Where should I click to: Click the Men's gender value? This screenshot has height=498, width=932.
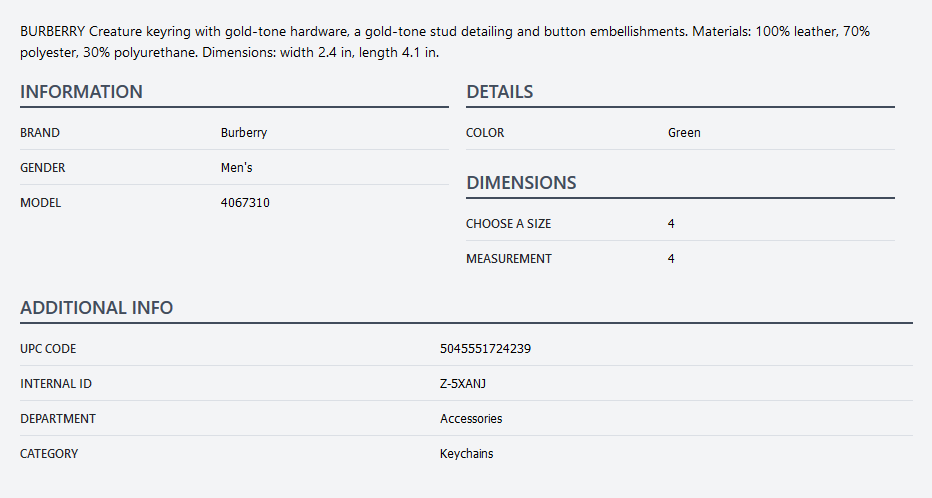pyautogui.click(x=237, y=168)
